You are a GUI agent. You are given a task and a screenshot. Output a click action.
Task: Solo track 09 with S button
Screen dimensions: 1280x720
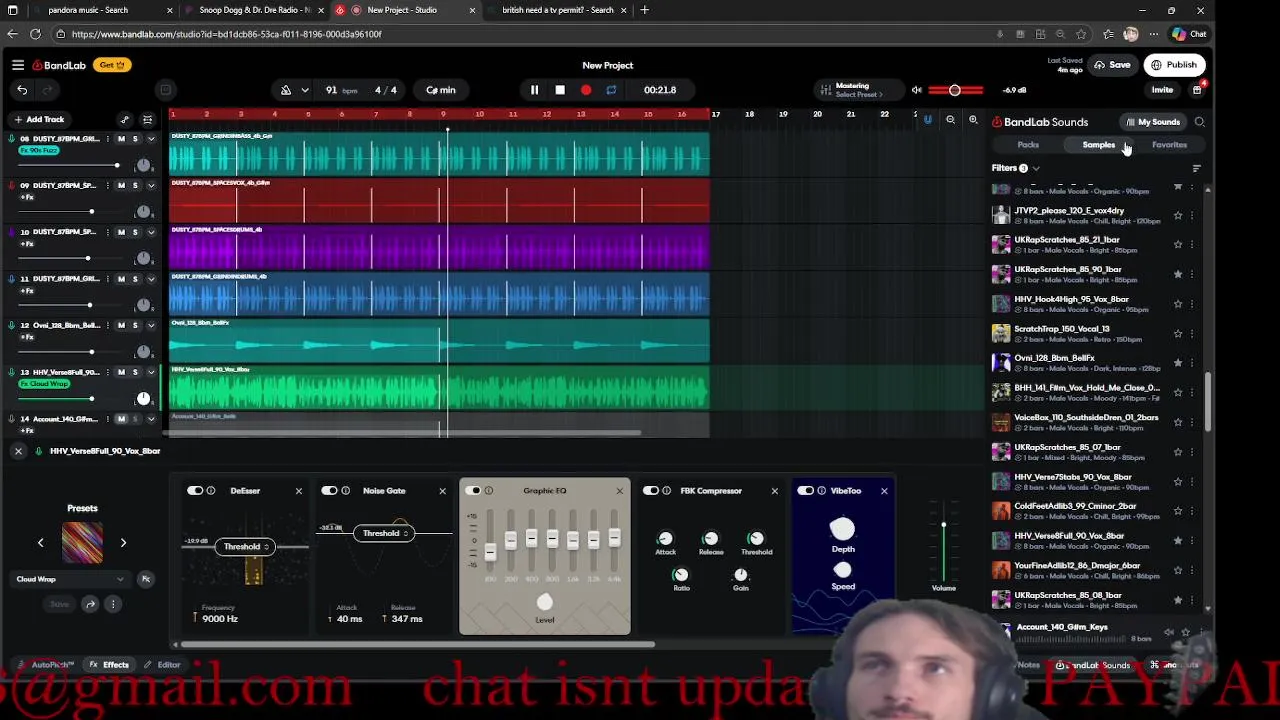[135, 185]
